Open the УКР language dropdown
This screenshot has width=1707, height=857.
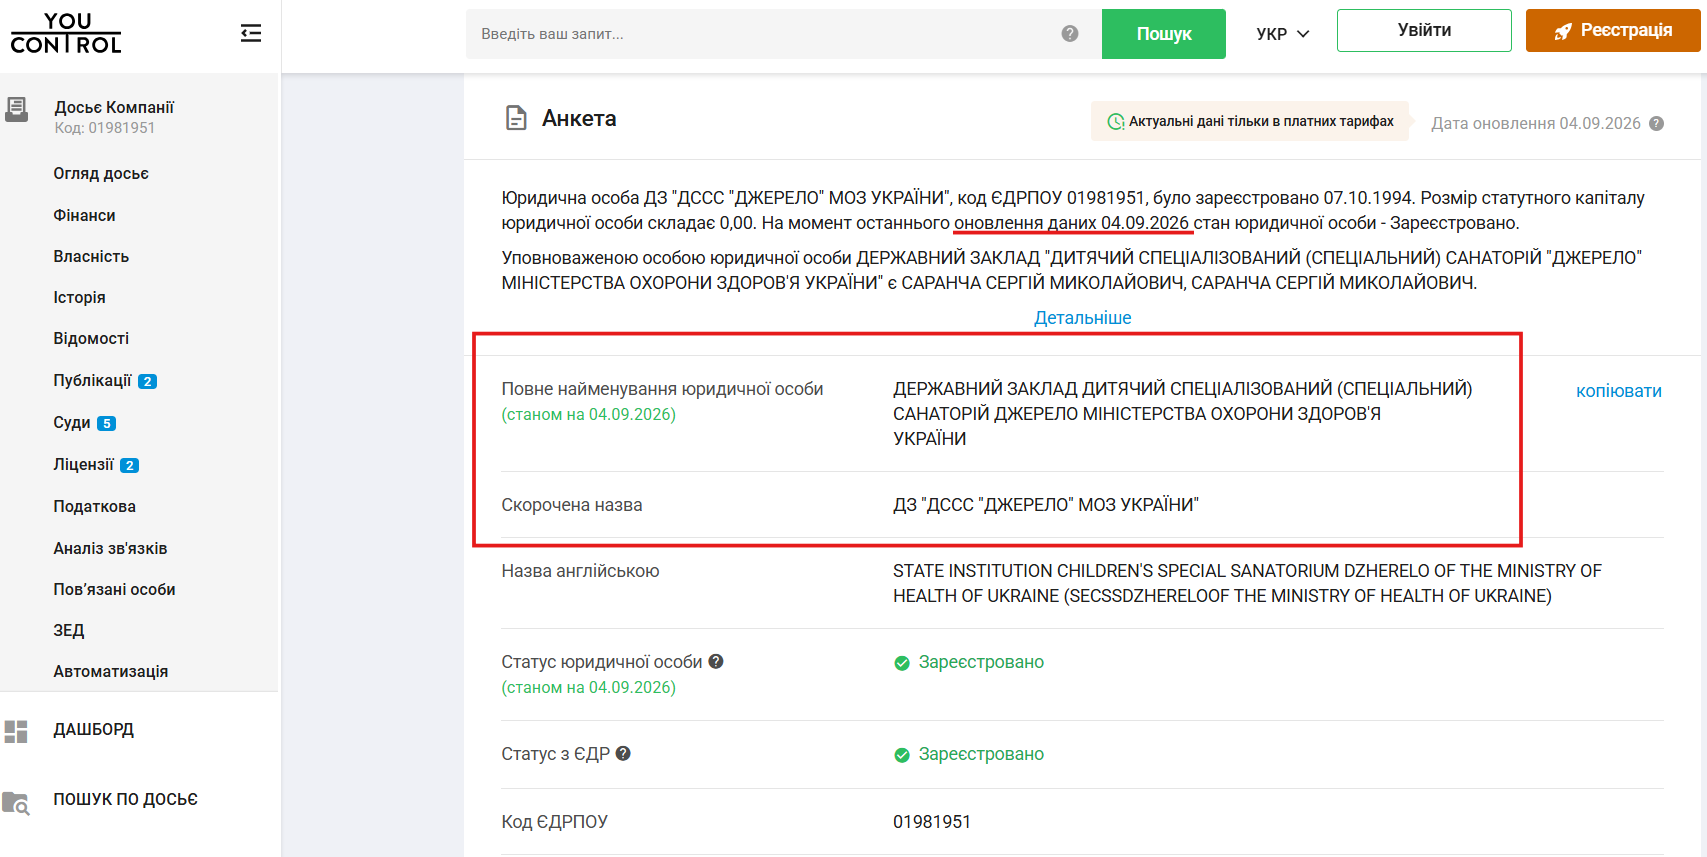pos(1282,34)
